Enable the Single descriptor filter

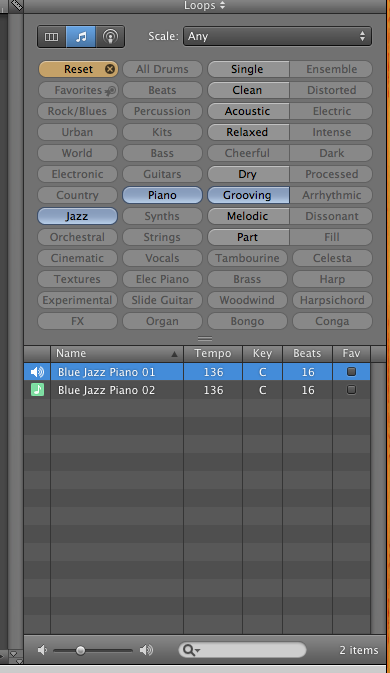pyautogui.click(x=248, y=69)
